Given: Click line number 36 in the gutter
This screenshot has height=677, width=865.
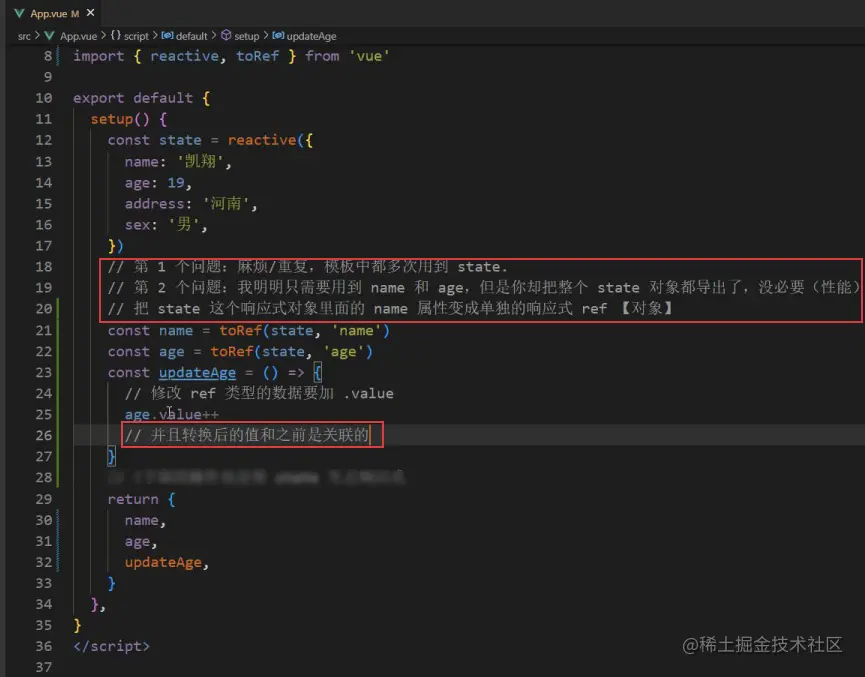Looking at the screenshot, I should pyautogui.click(x=44, y=646).
